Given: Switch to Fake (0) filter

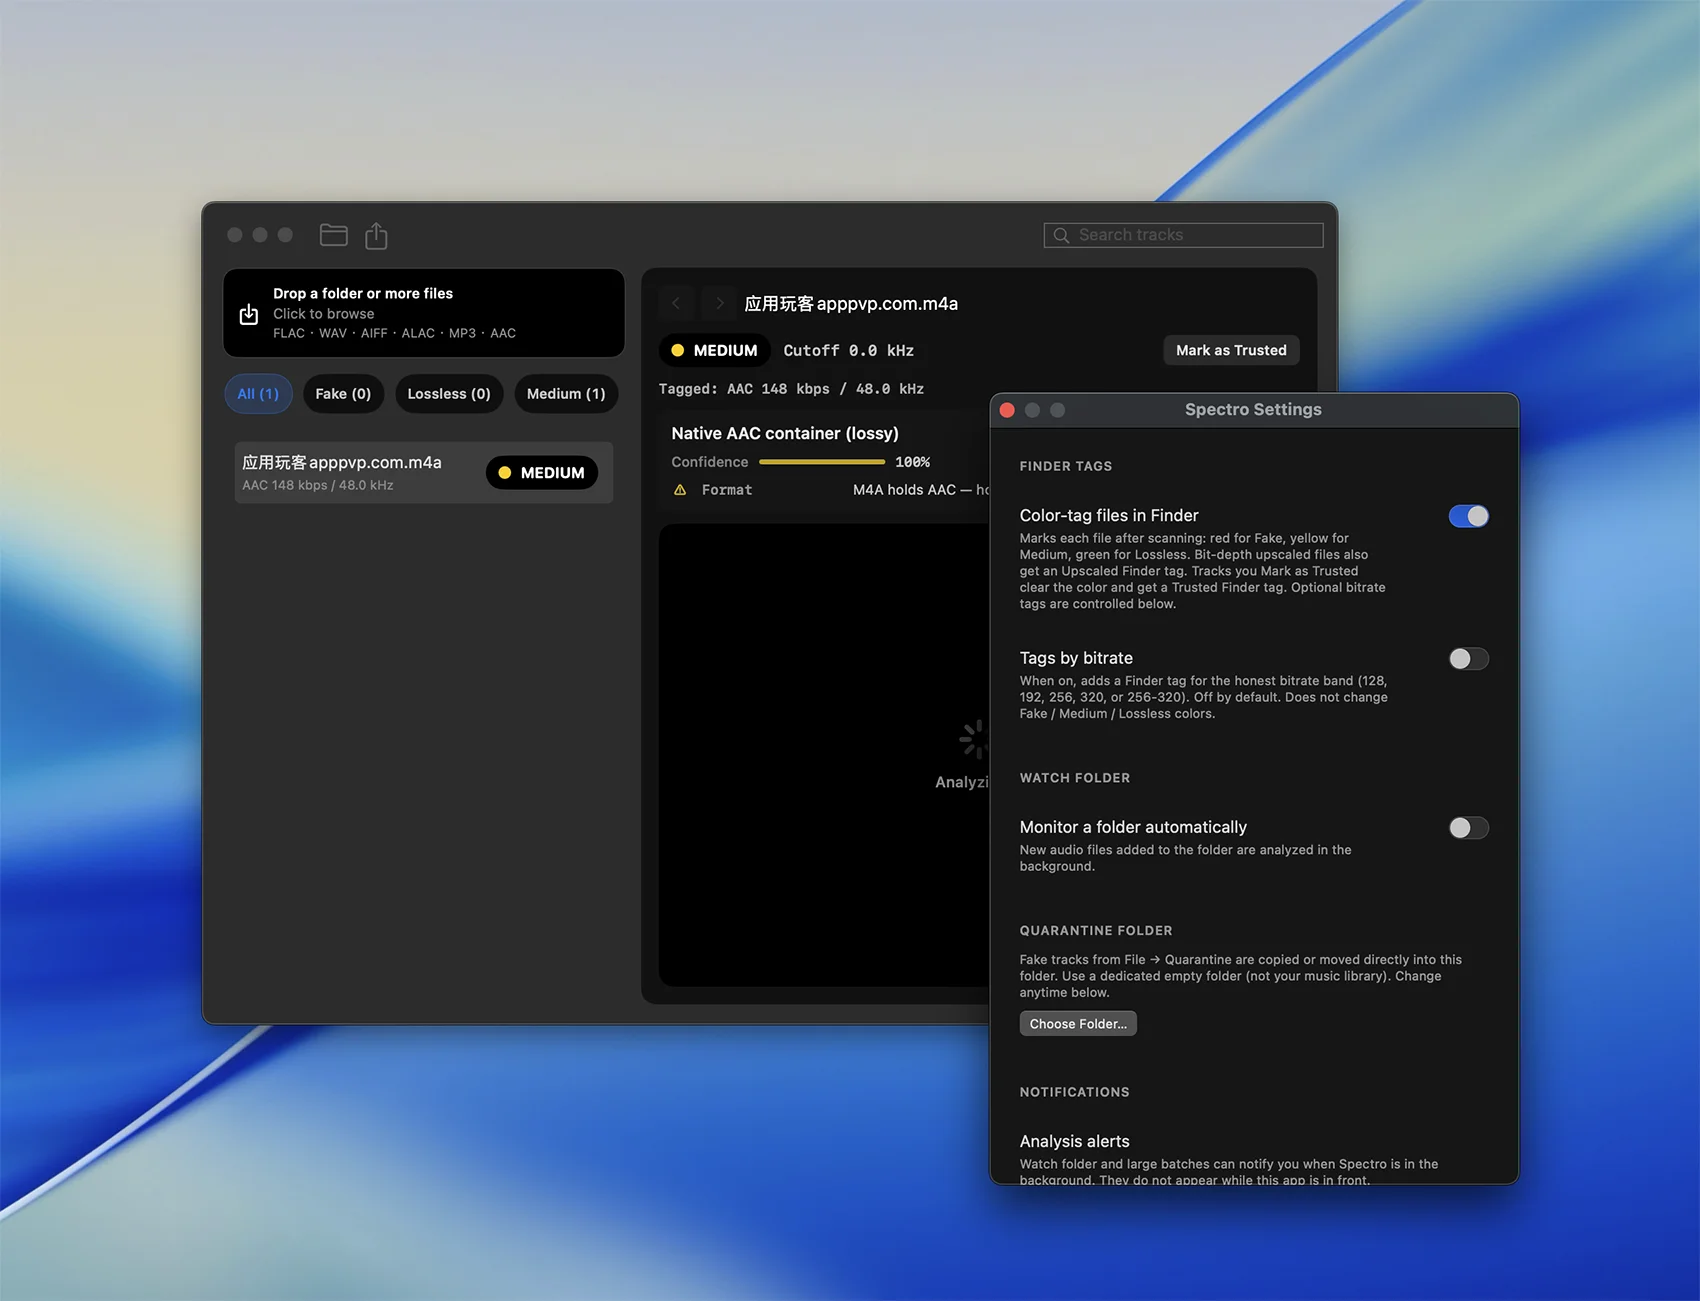Looking at the screenshot, I should (x=343, y=394).
